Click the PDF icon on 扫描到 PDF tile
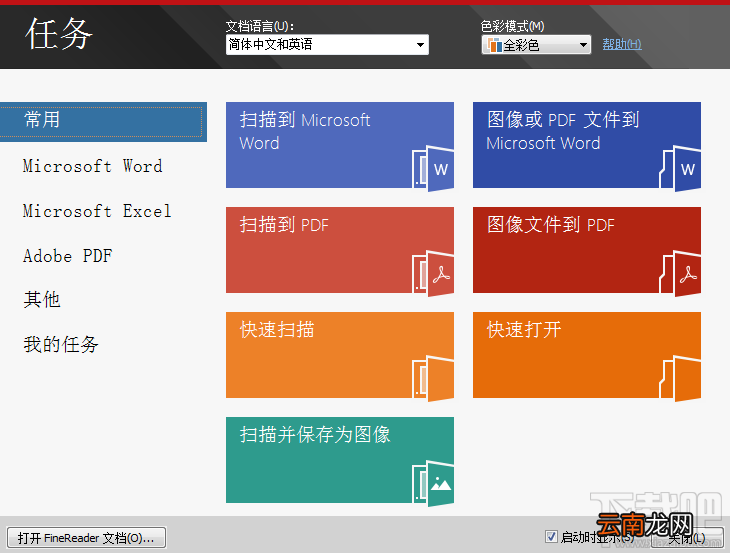730x553 pixels. pyautogui.click(x=433, y=274)
